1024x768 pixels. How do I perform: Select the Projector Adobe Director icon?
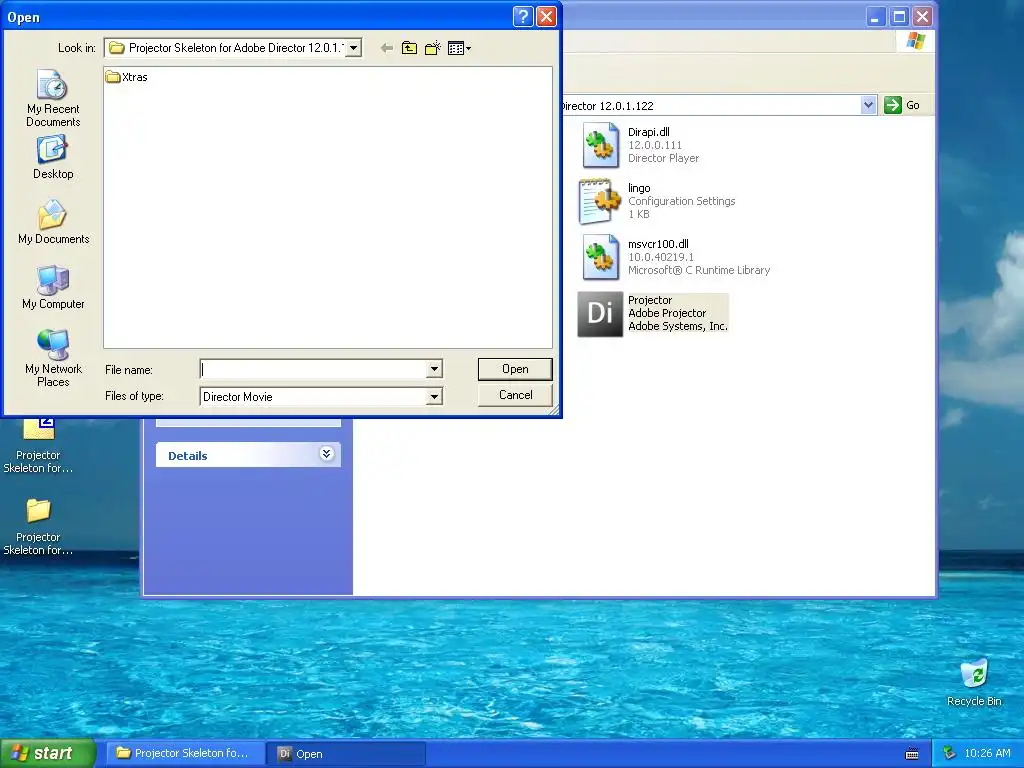click(652, 313)
